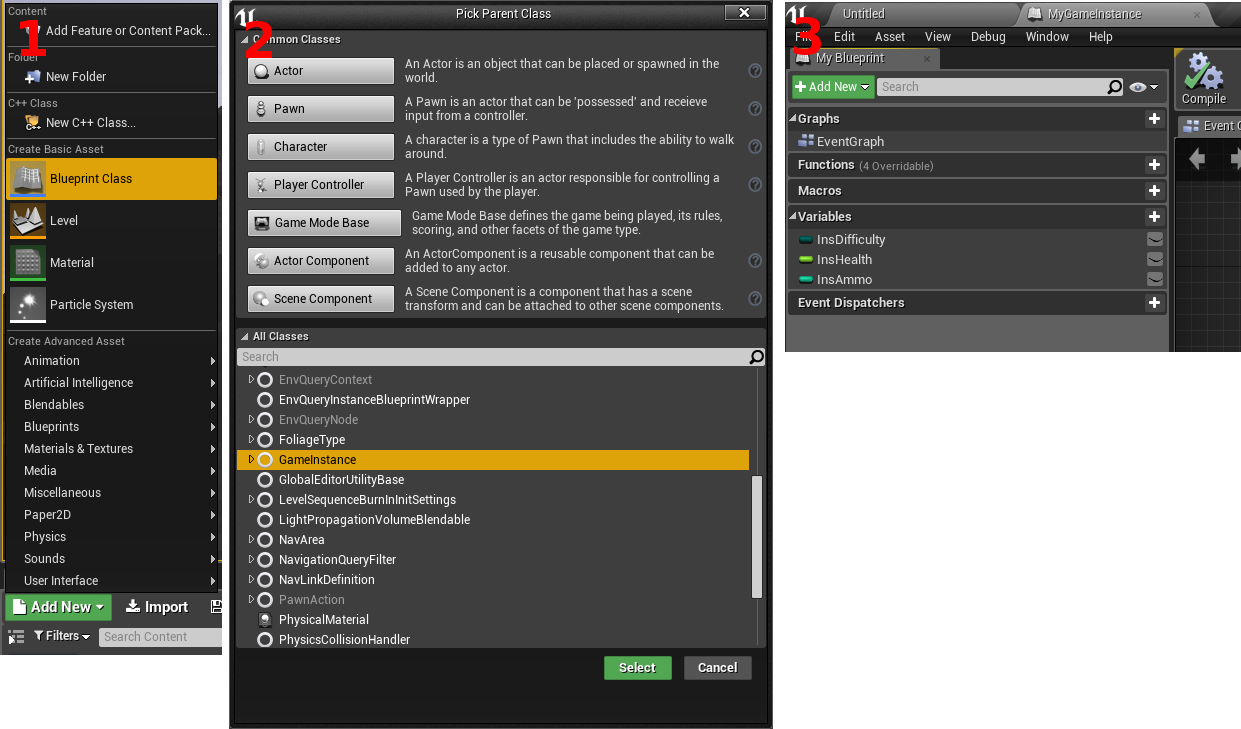Add a new variable with plus
The width and height of the screenshot is (1241, 729).
pos(1155,217)
